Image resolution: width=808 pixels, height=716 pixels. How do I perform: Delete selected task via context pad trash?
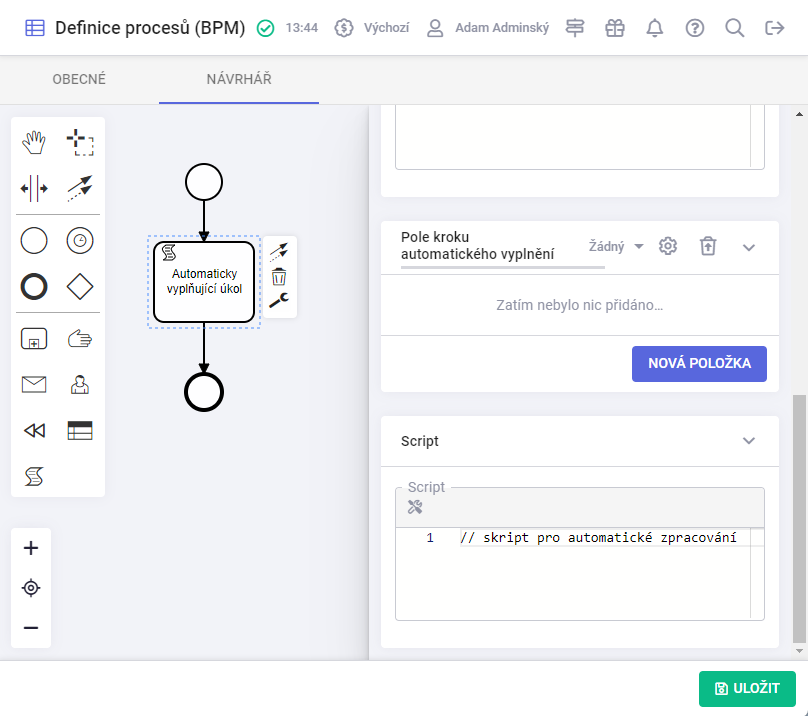click(279, 277)
